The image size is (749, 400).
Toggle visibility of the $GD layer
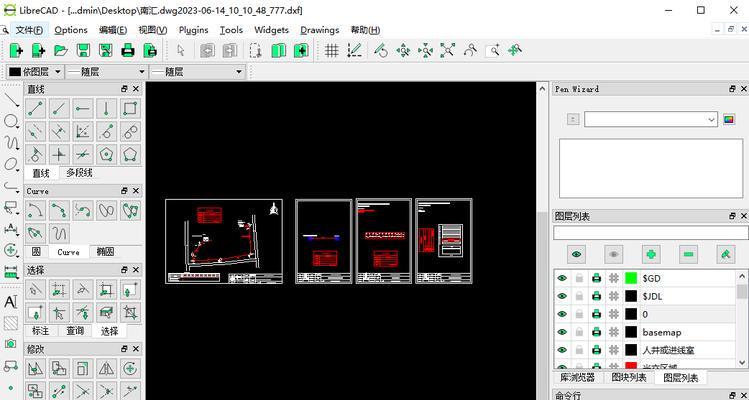(x=562, y=278)
